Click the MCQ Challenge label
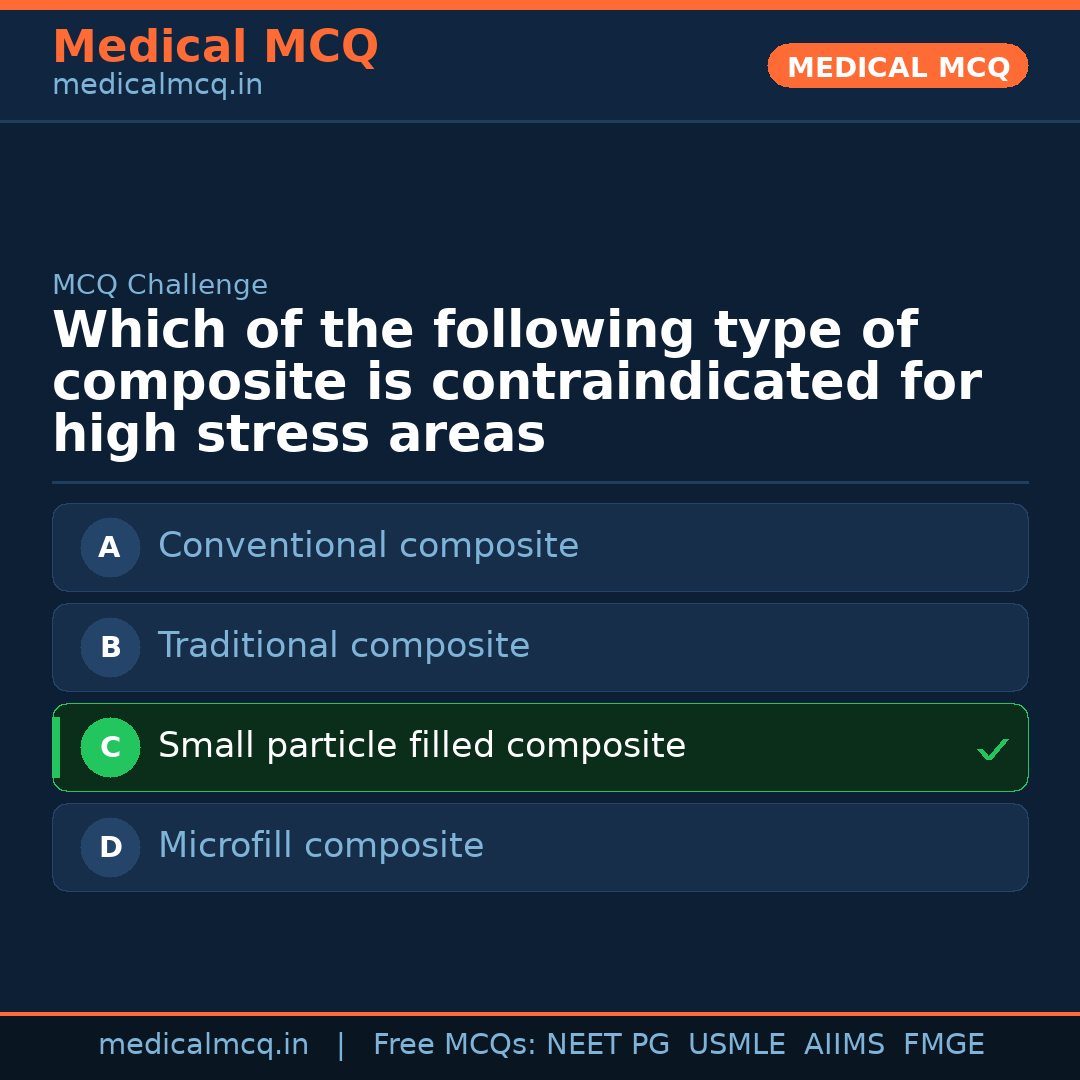 [x=160, y=285]
